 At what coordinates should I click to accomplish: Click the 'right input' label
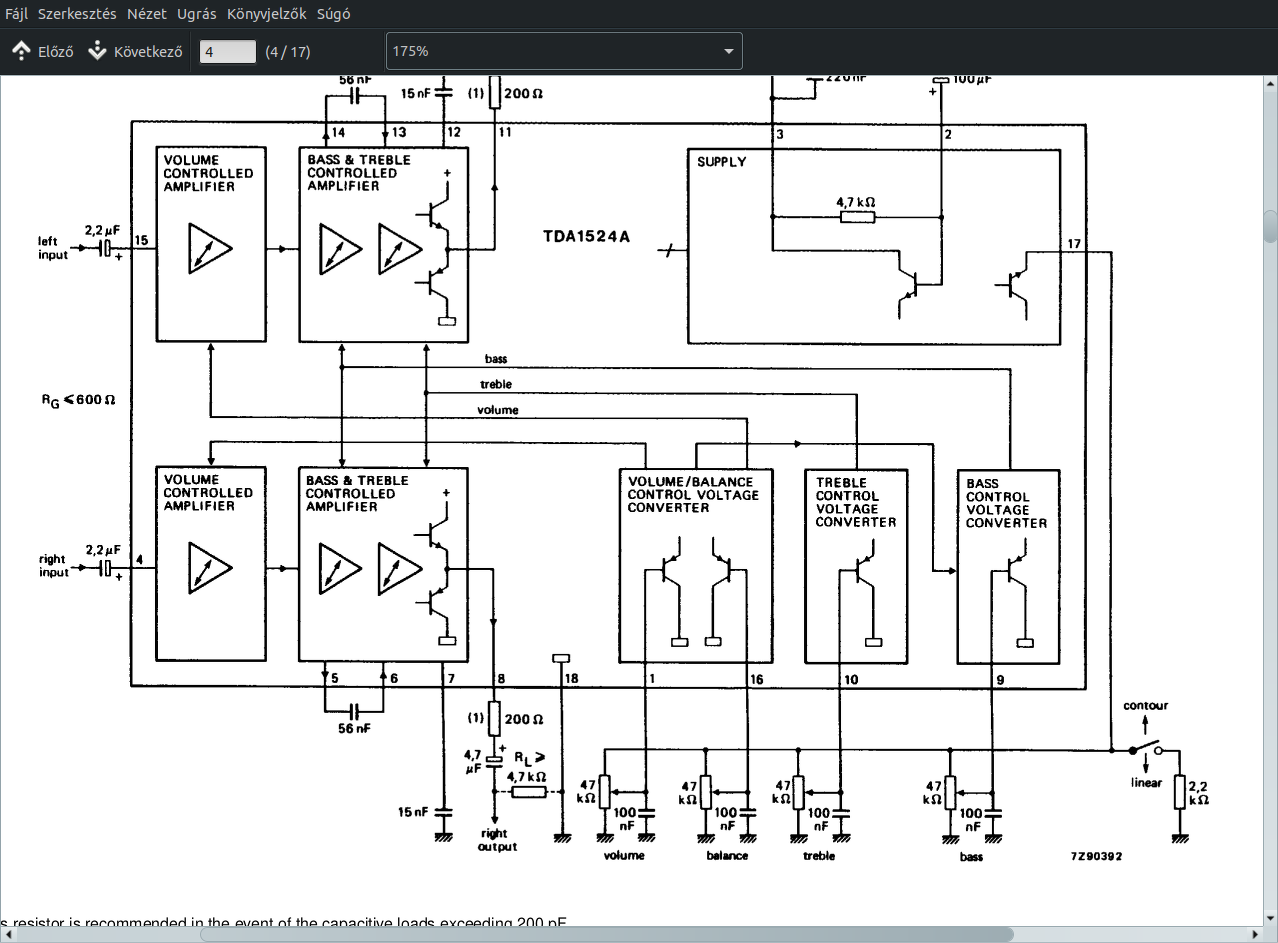[53, 566]
